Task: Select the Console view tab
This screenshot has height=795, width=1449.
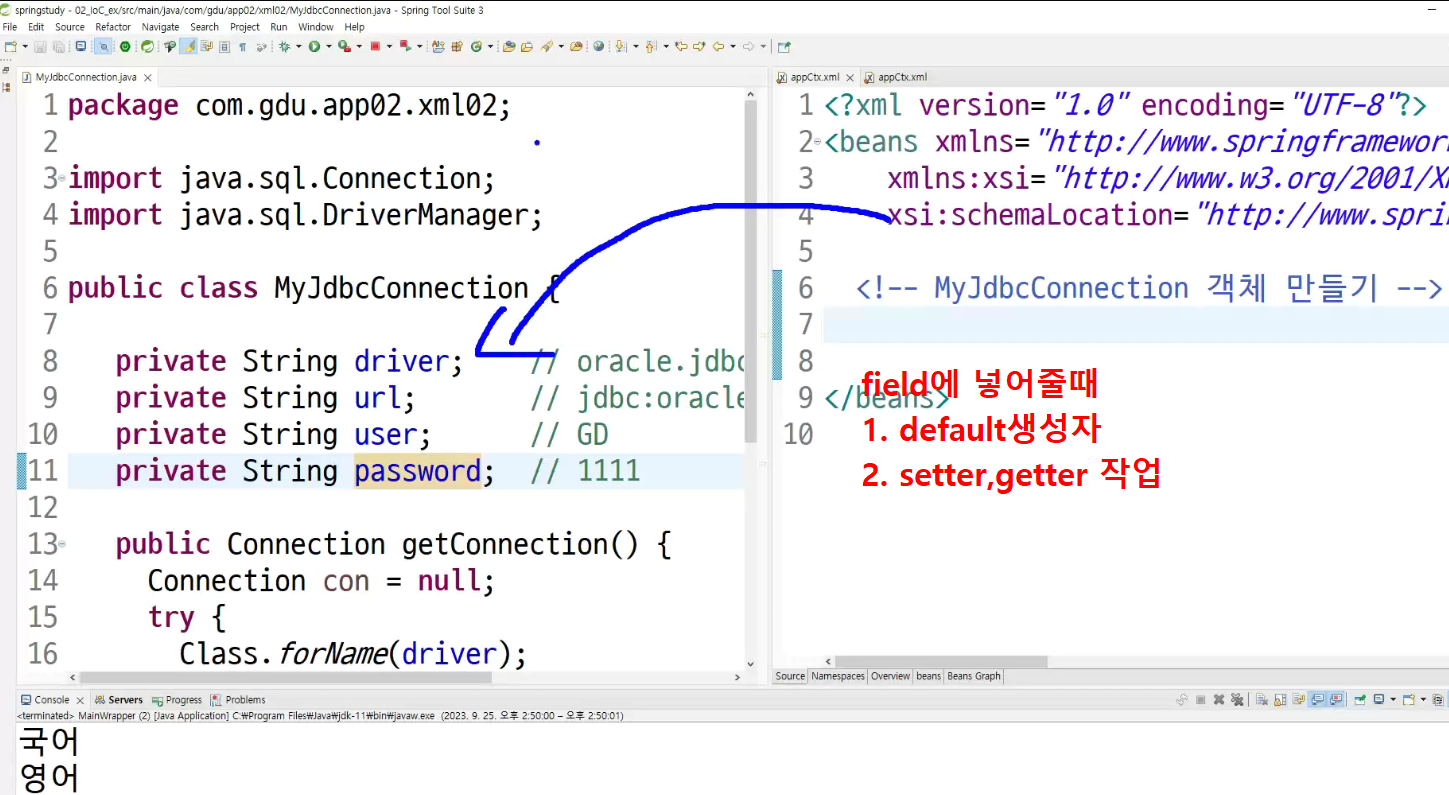Action: coord(44,700)
